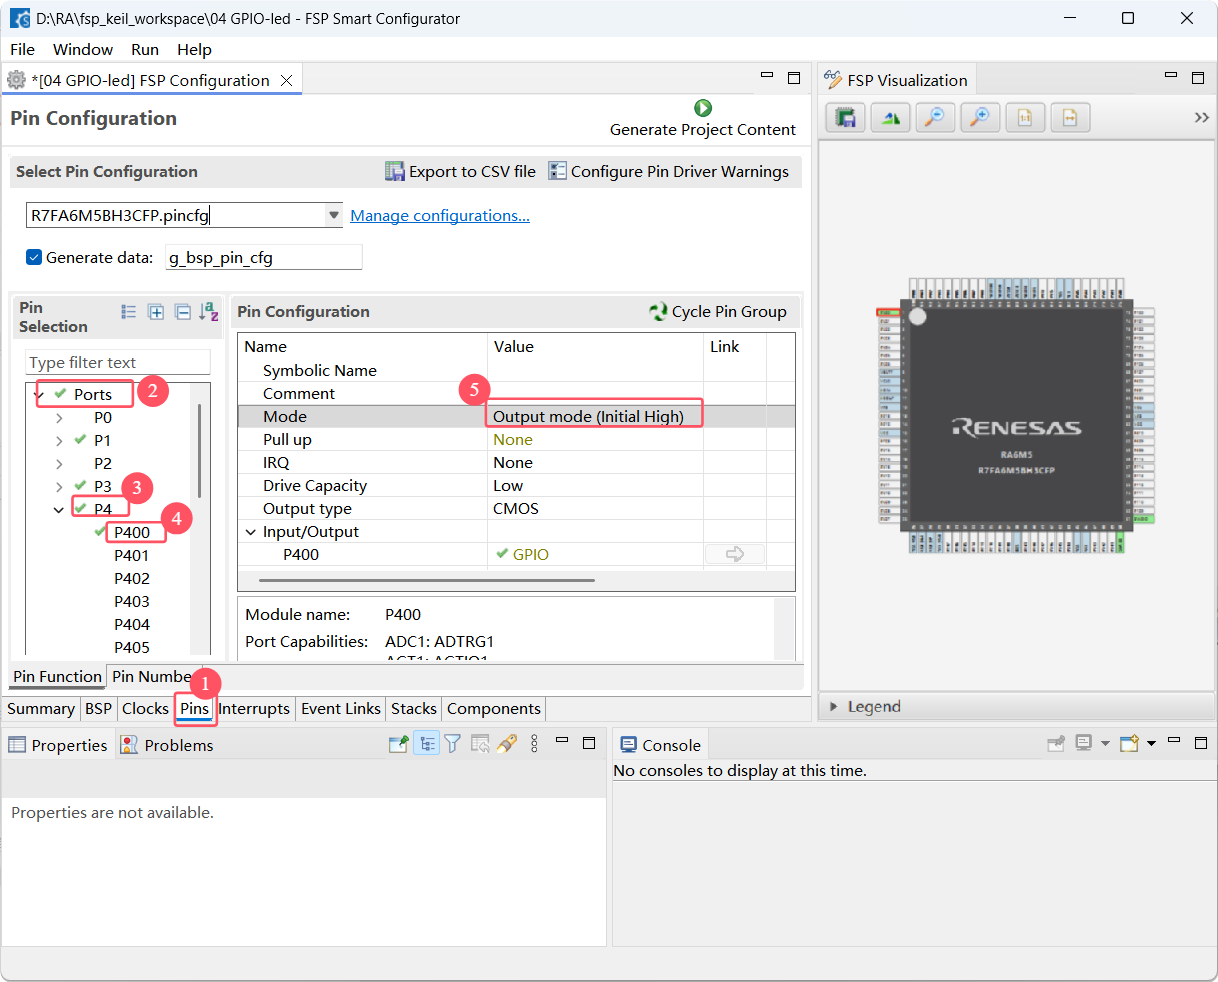Viewport: 1218px width, 982px height.
Task: Expand the Legend section
Action: (834, 707)
